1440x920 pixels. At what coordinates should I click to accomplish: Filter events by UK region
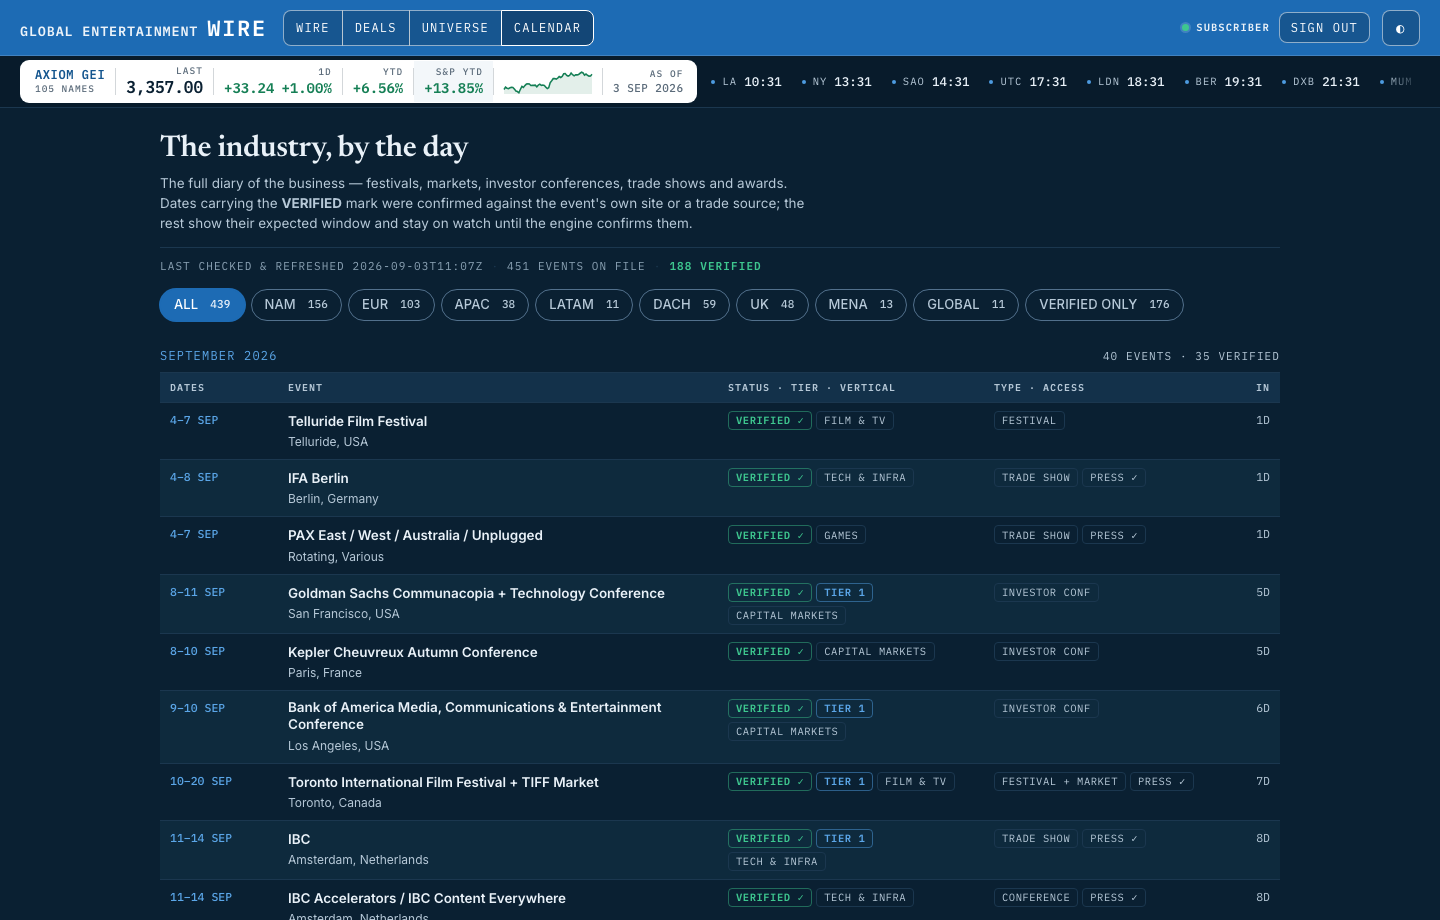772,305
